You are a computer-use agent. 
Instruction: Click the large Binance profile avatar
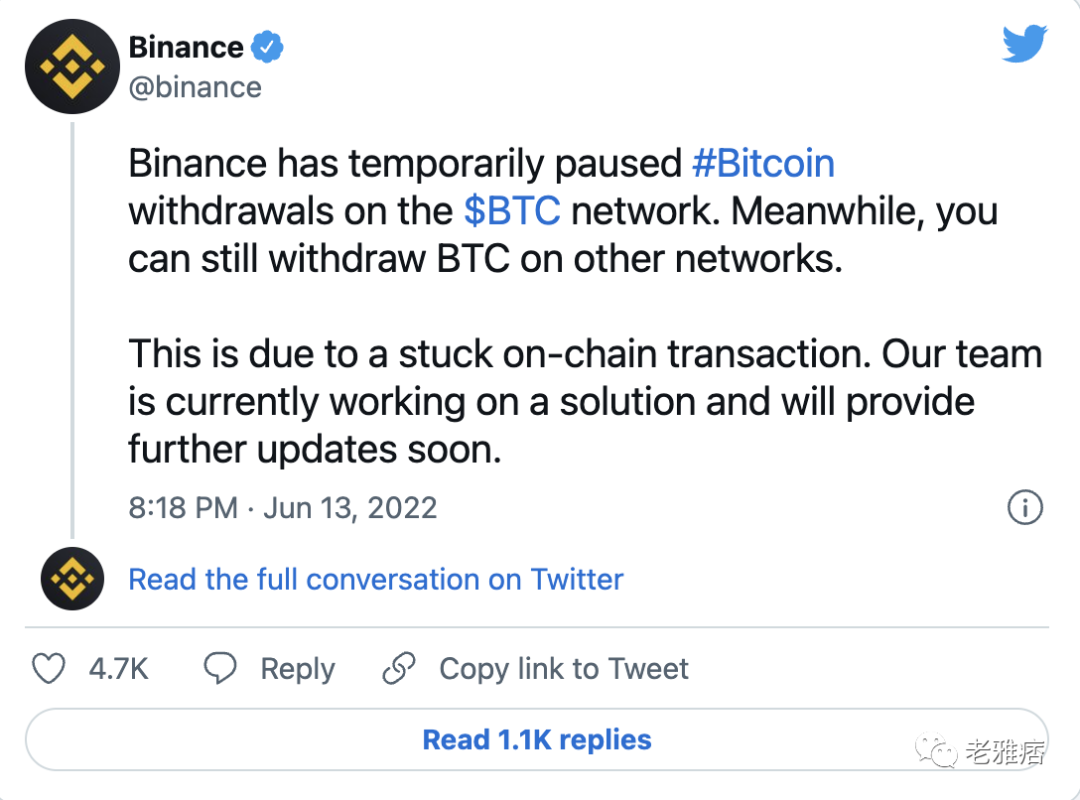(x=72, y=65)
